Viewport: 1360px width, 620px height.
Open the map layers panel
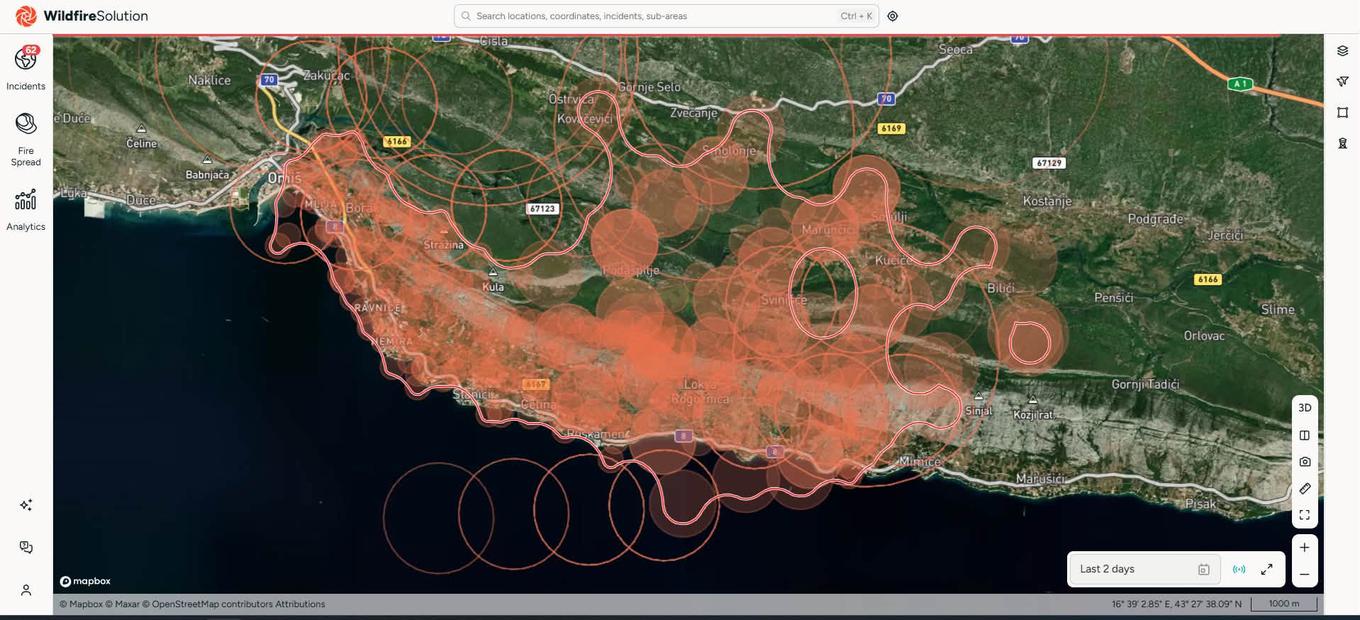(1343, 51)
